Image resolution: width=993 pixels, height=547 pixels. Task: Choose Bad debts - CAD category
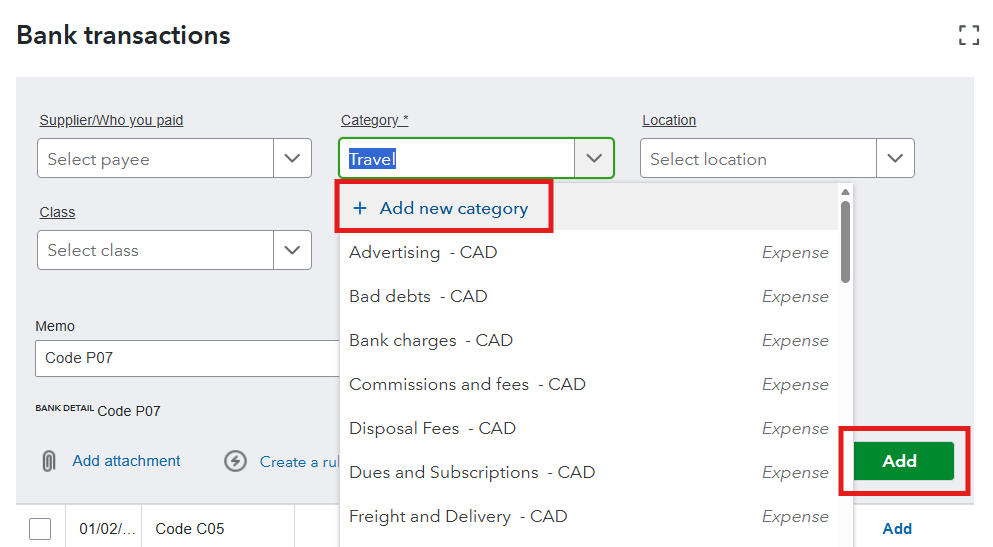click(x=418, y=296)
